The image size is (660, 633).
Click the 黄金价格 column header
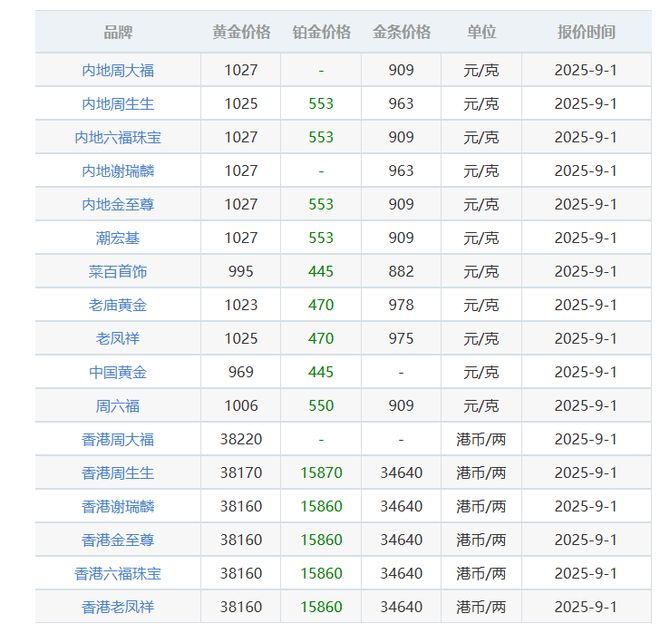pyautogui.click(x=241, y=32)
